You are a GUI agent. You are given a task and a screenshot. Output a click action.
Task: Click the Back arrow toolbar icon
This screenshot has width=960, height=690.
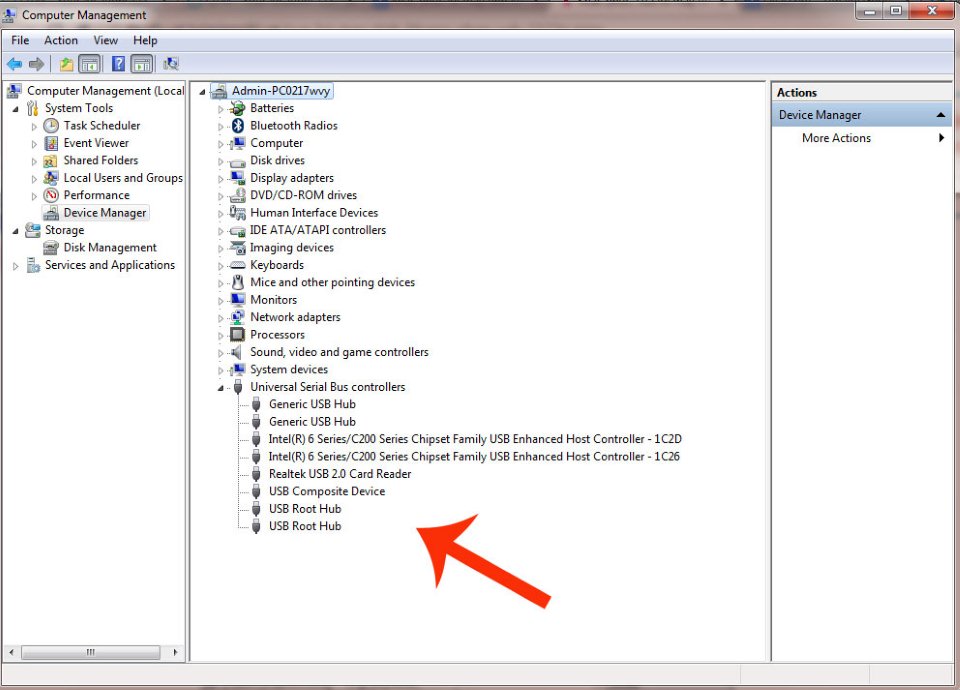coord(14,64)
